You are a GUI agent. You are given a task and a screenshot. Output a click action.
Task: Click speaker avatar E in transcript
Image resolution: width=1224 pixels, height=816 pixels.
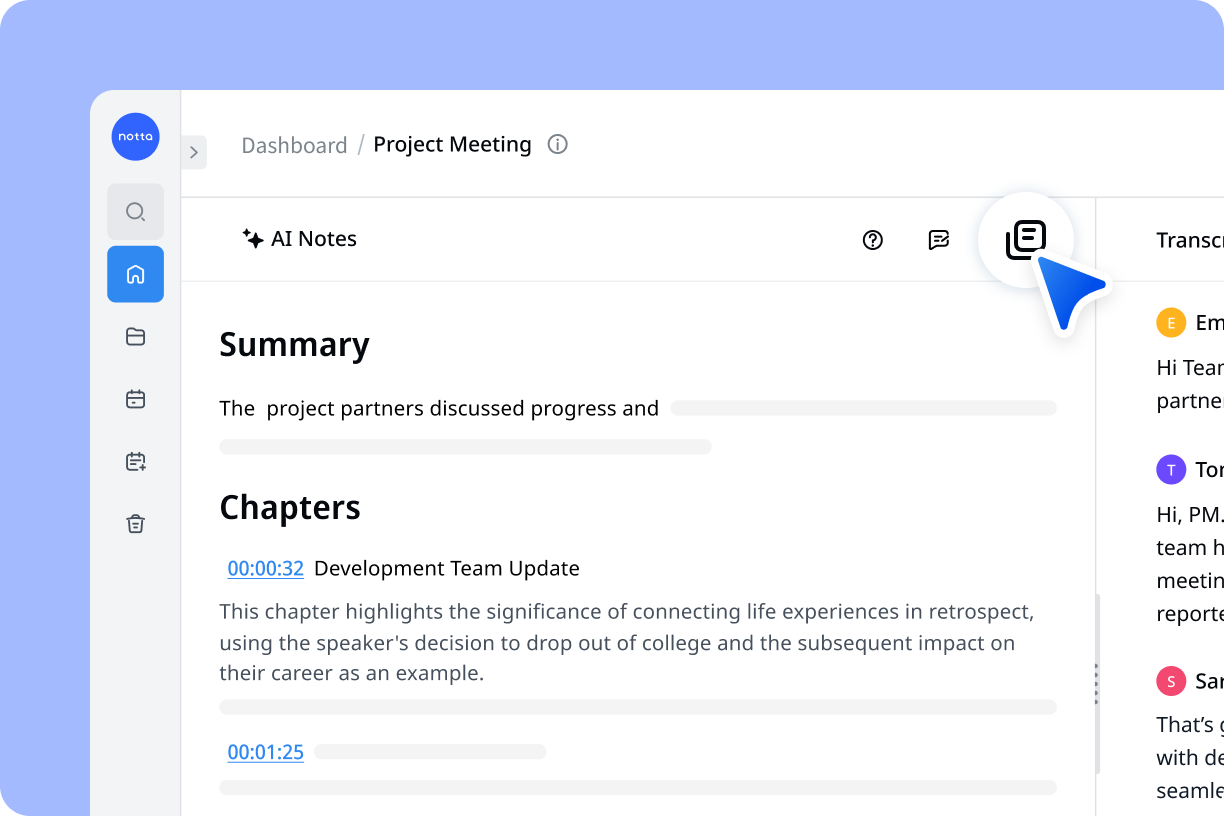[x=1171, y=323]
